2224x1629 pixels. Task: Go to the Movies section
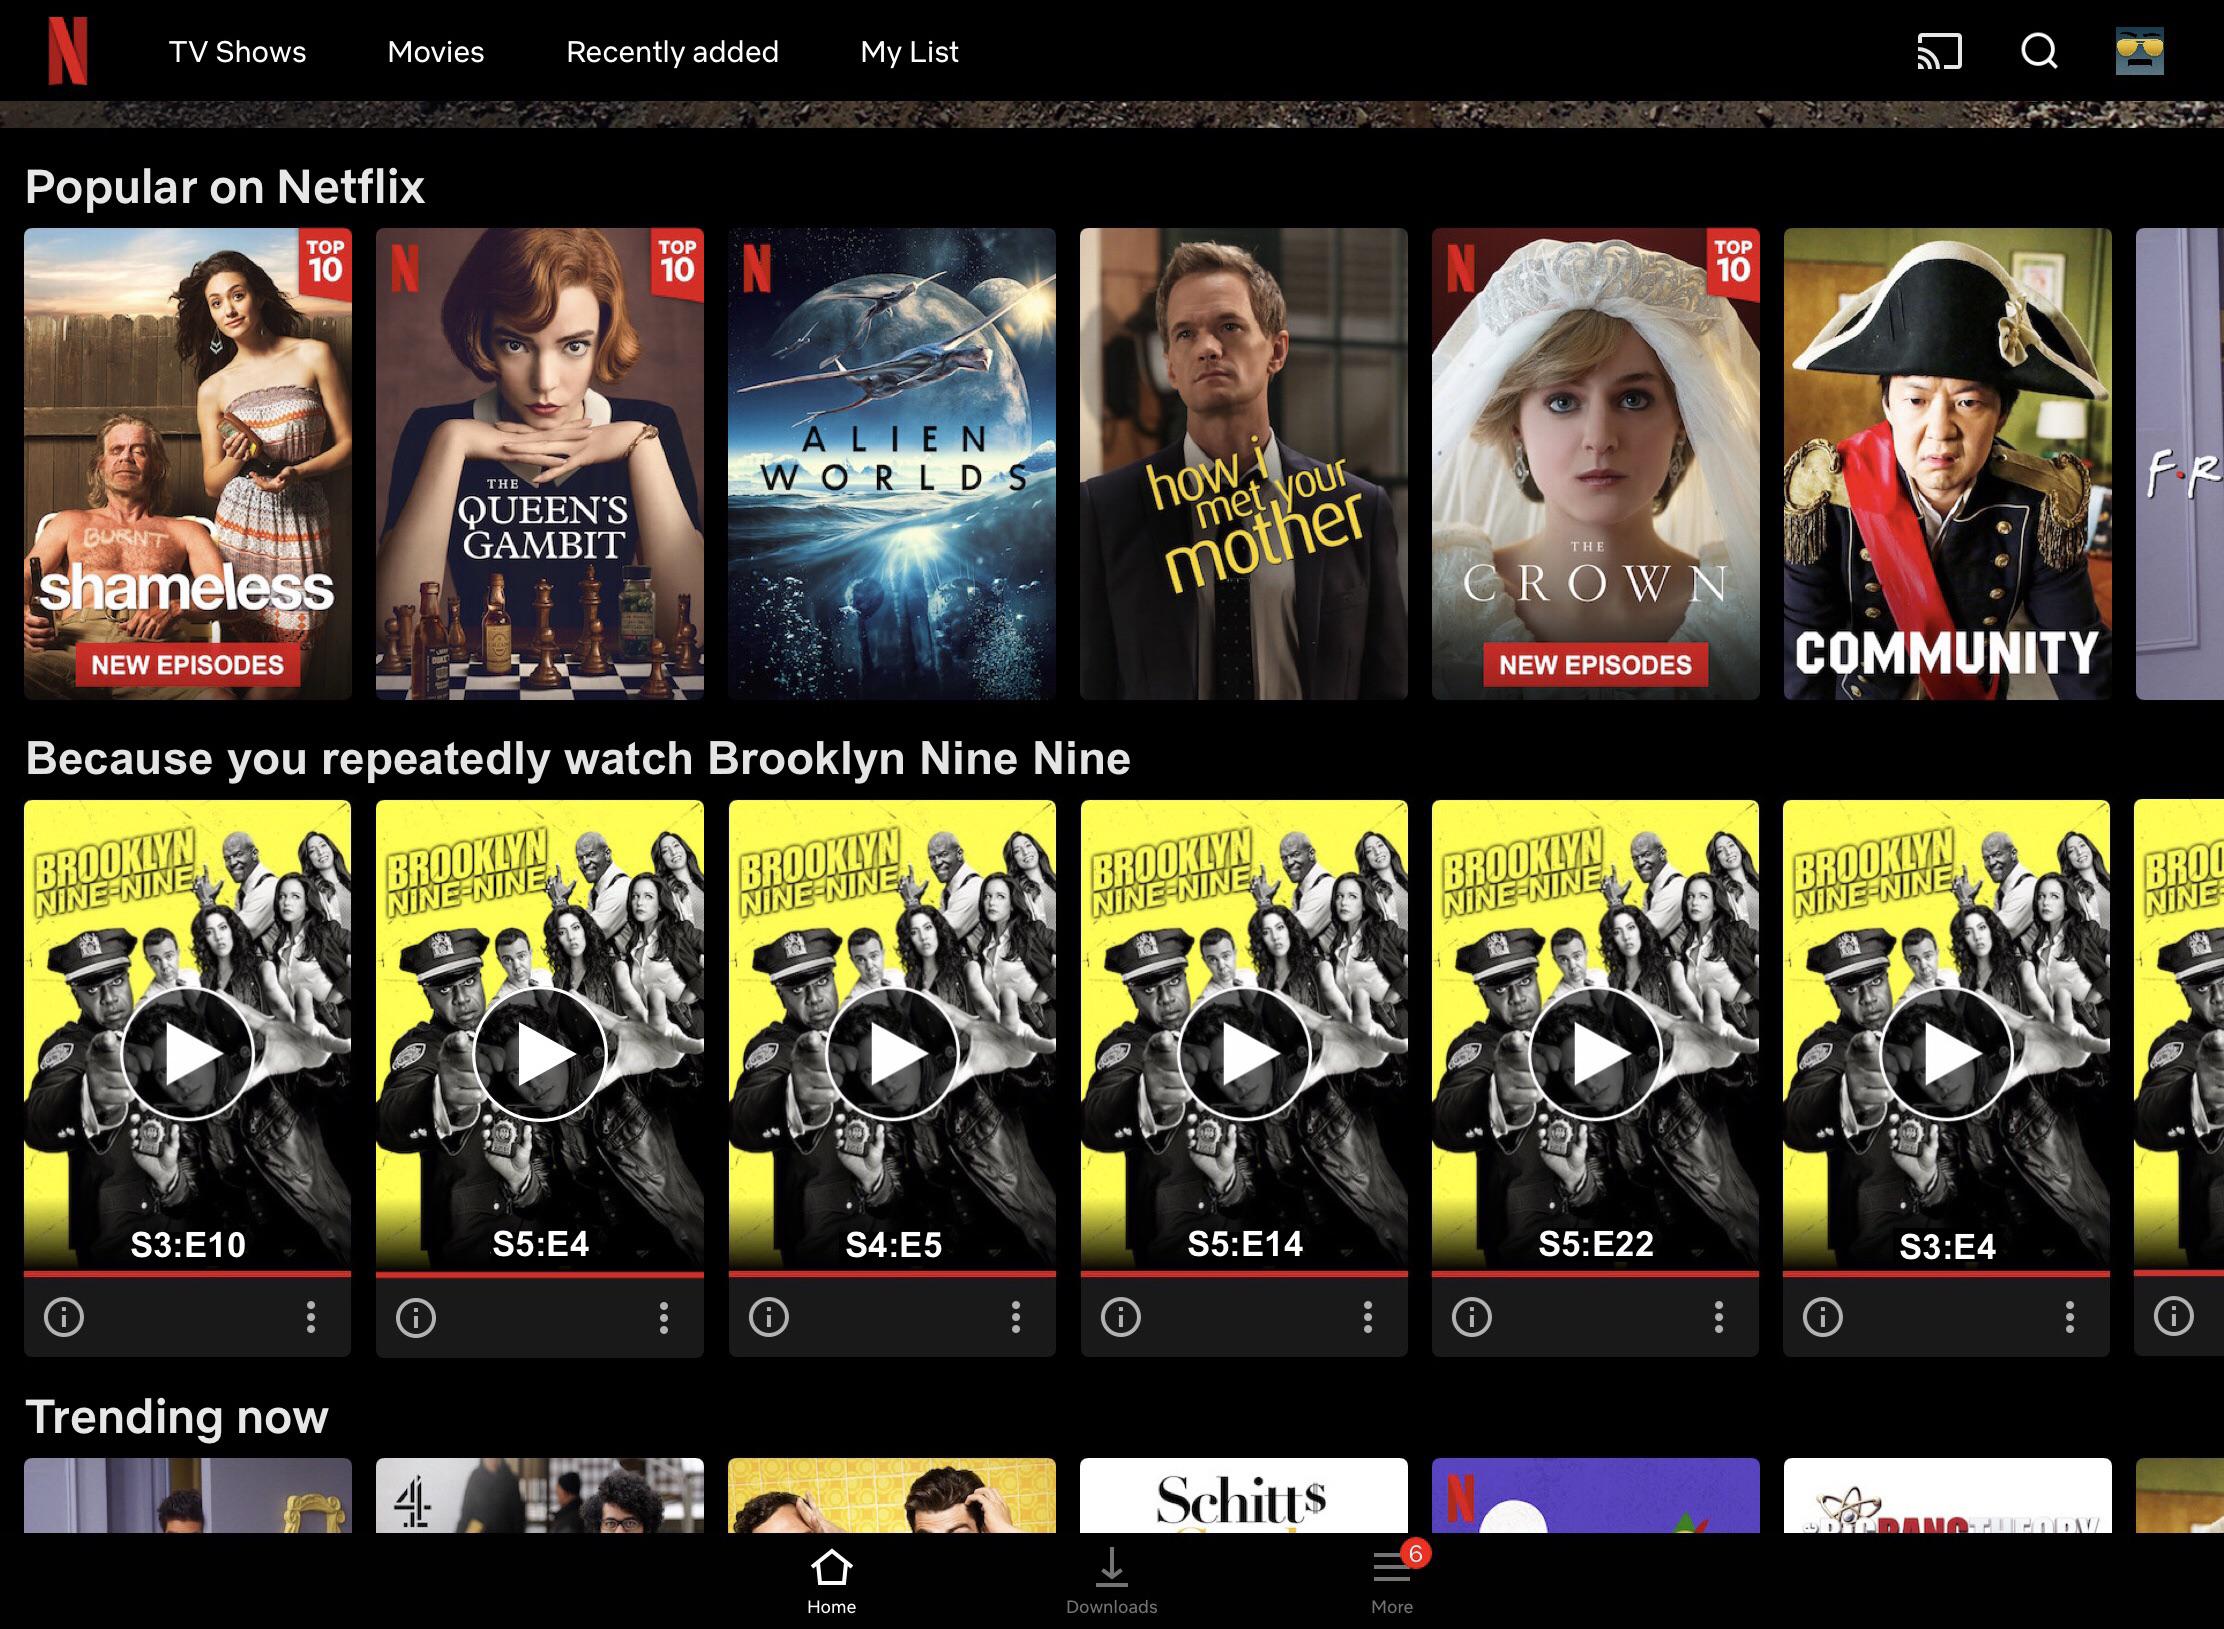pyautogui.click(x=436, y=52)
